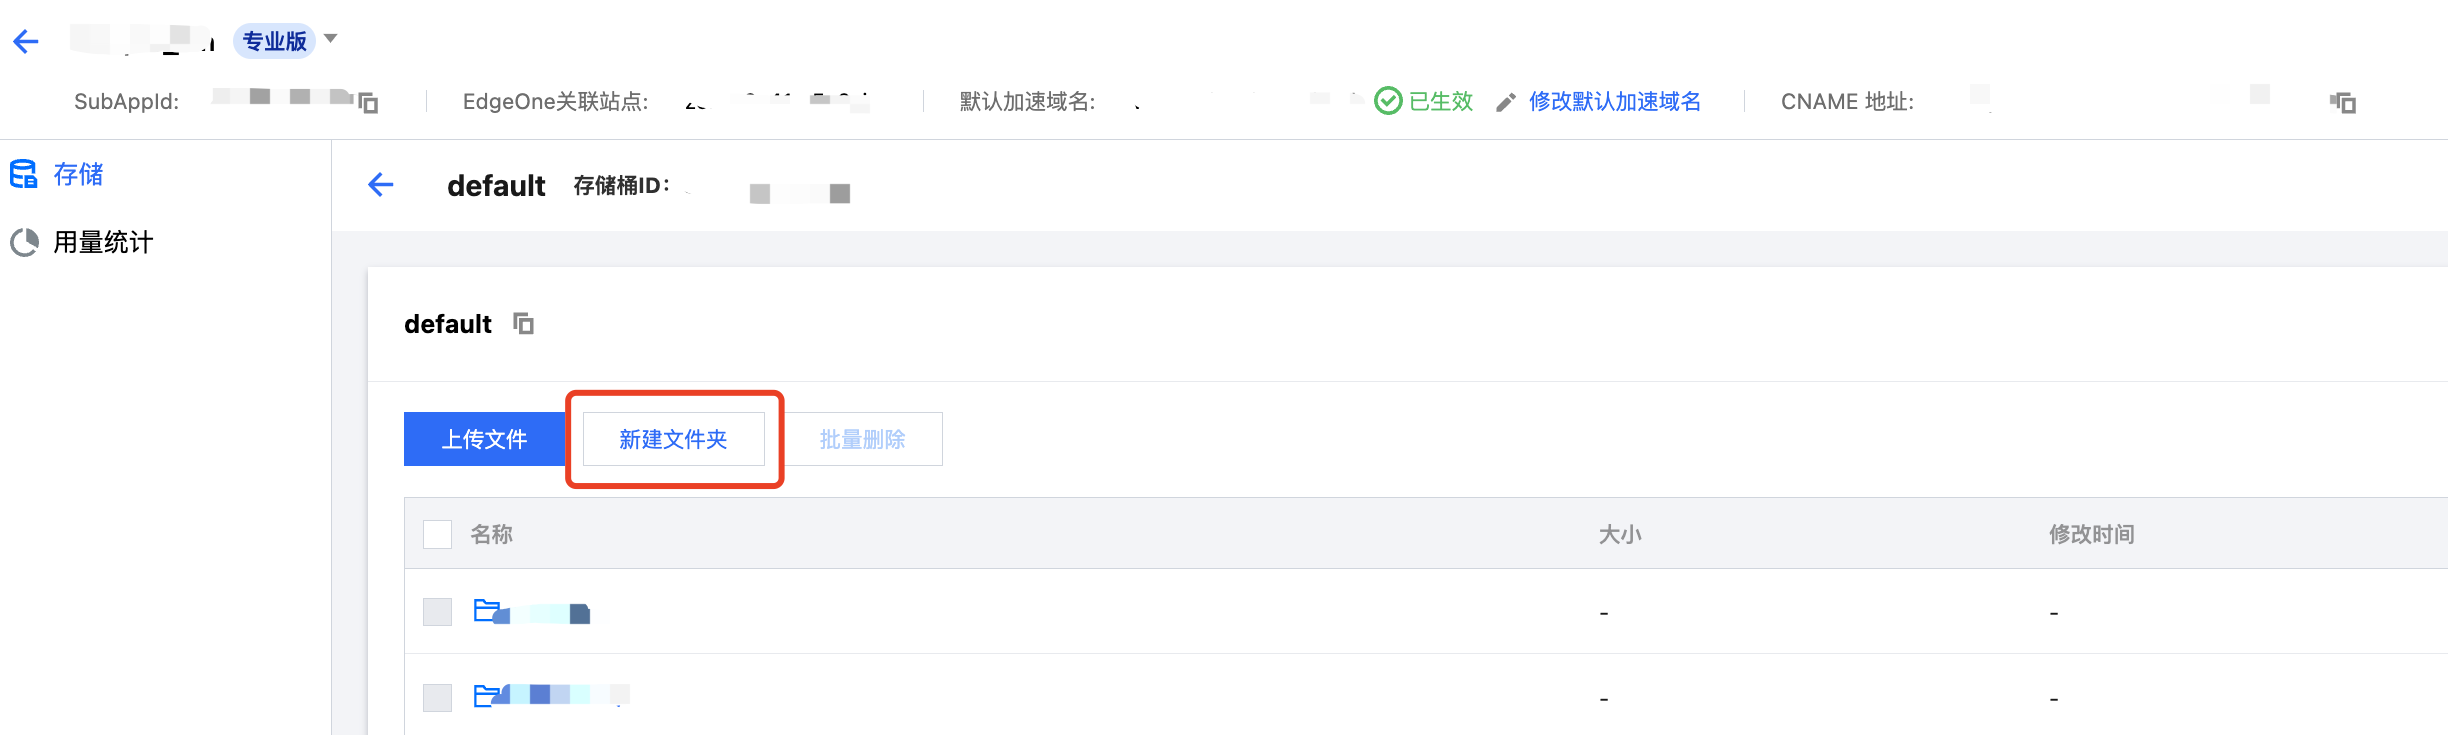
Task: Open the 存储 sidebar menu item
Action: pos(78,175)
